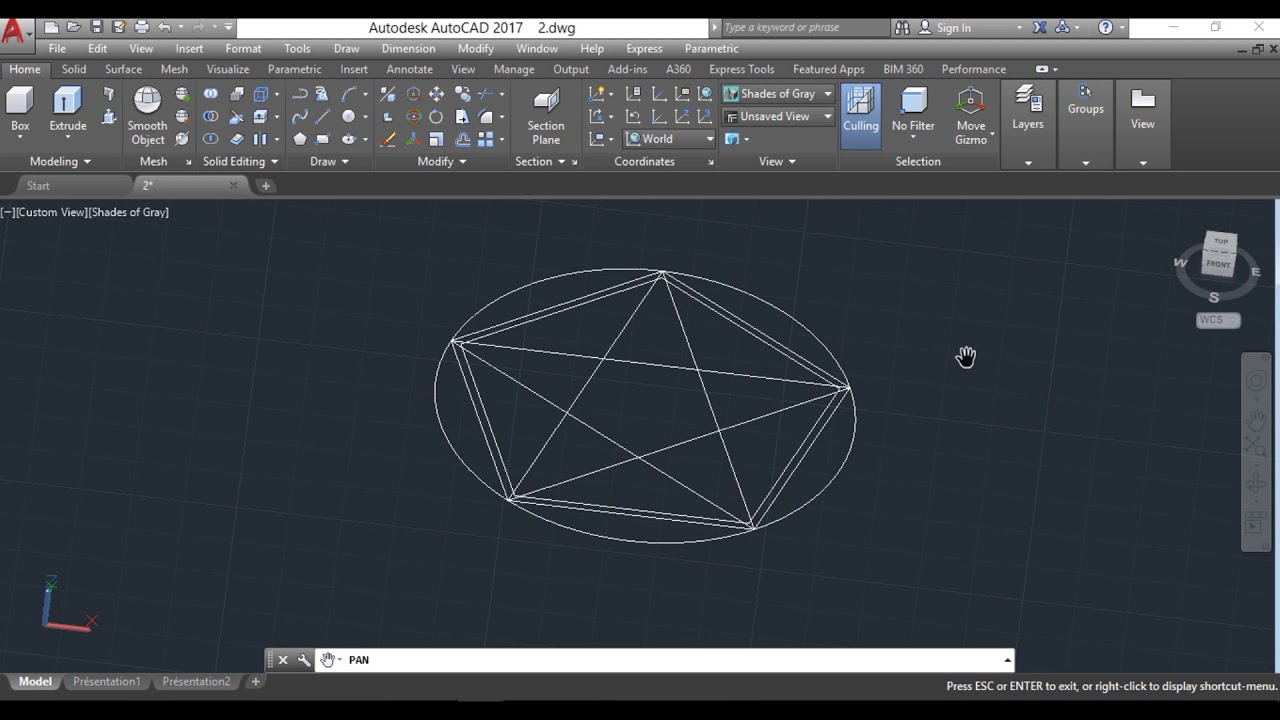Image resolution: width=1280 pixels, height=720 pixels.
Task: Click the Custom View viewport label
Action: (50, 212)
